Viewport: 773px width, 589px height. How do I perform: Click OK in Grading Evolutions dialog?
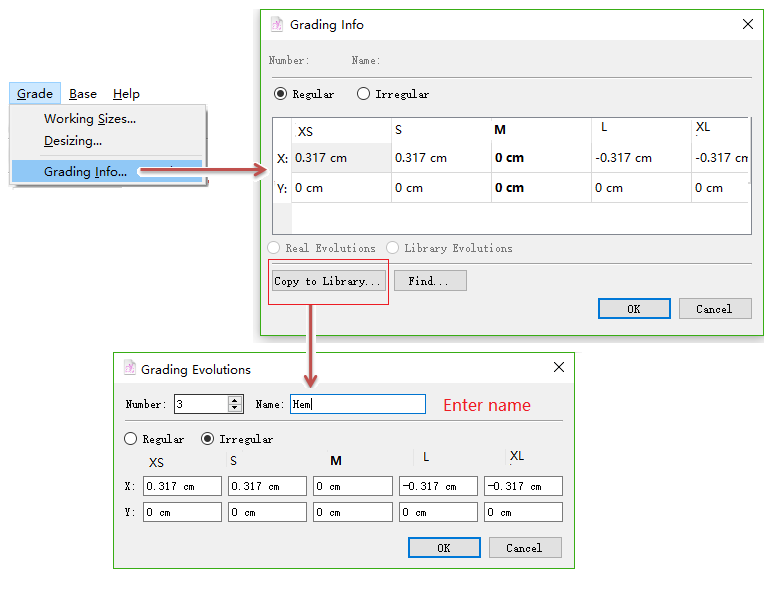click(x=444, y=548)
